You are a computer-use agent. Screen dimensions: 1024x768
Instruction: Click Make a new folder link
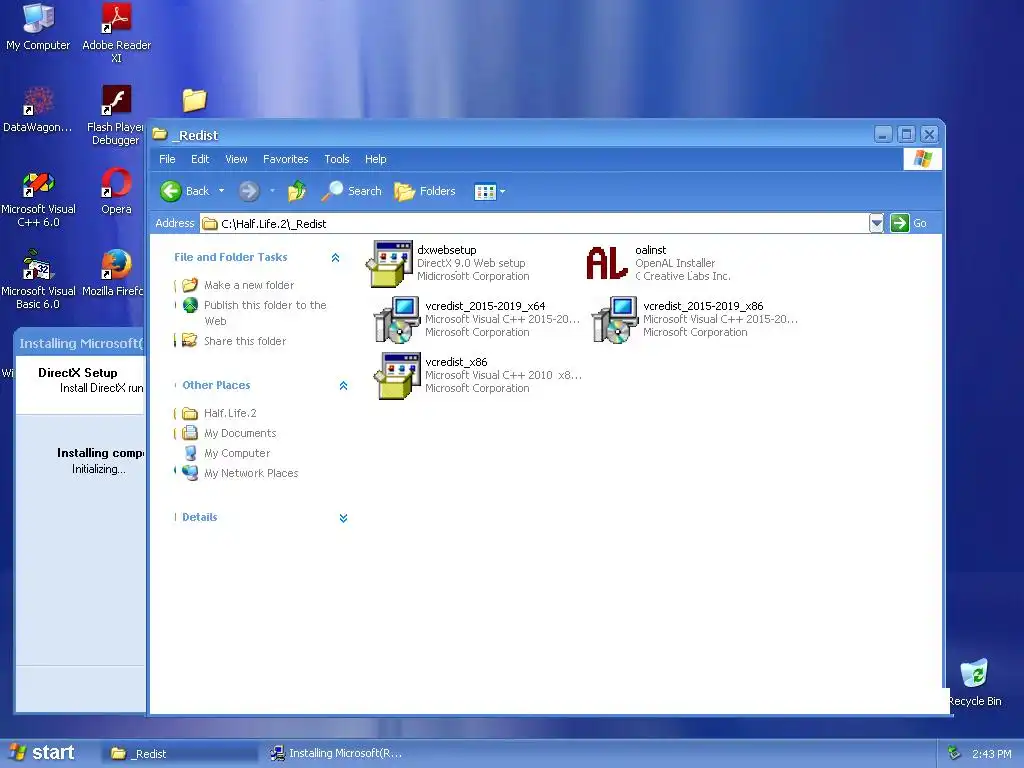coord(249,285)
